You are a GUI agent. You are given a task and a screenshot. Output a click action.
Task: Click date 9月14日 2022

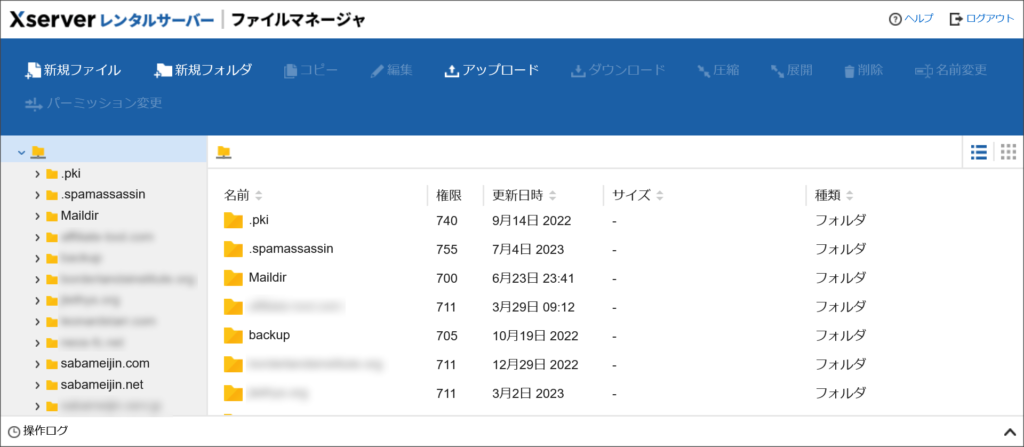[x=532, y=221]
